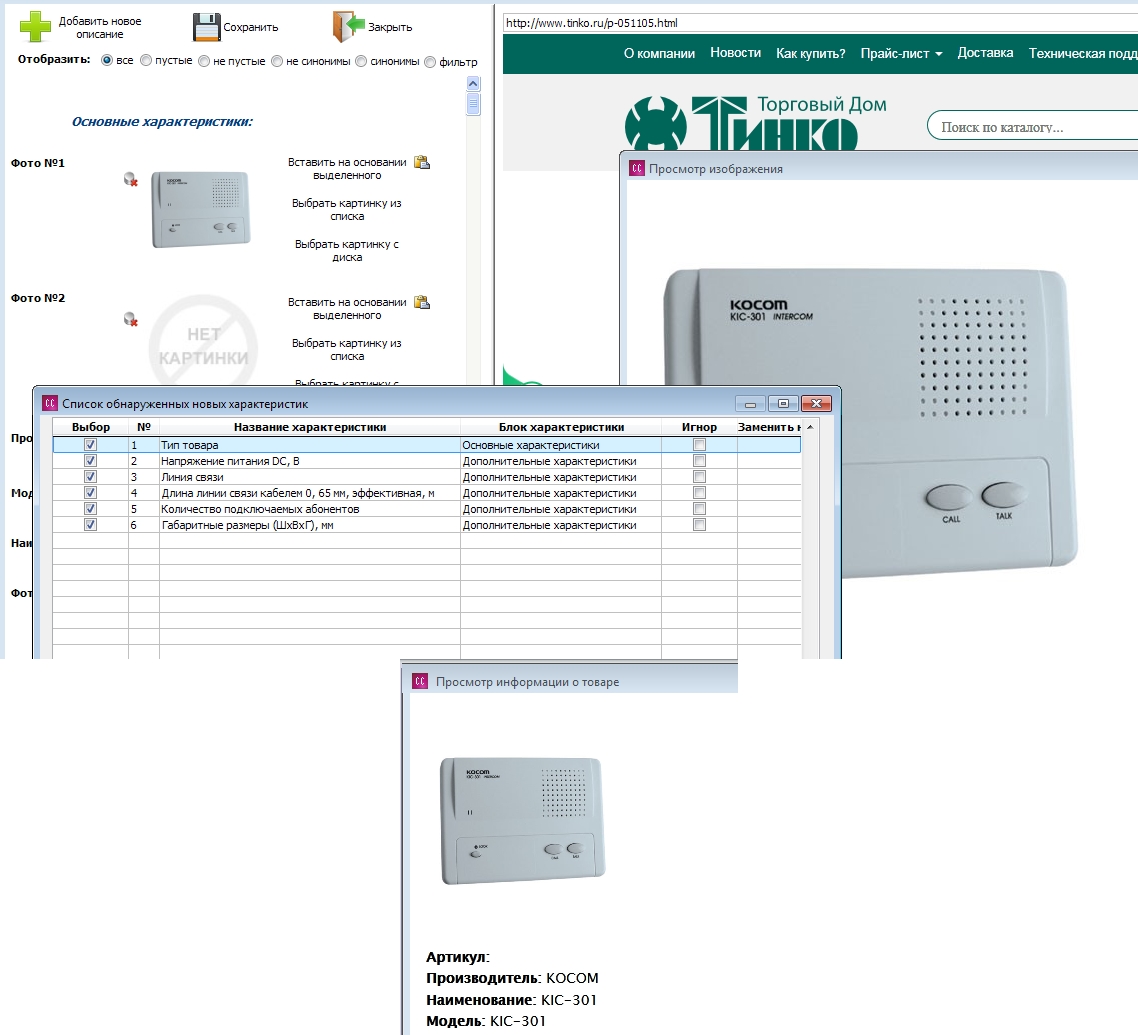Check Игнор checkbox for Количество подключаемых абонентов

(x=699, y=509)
